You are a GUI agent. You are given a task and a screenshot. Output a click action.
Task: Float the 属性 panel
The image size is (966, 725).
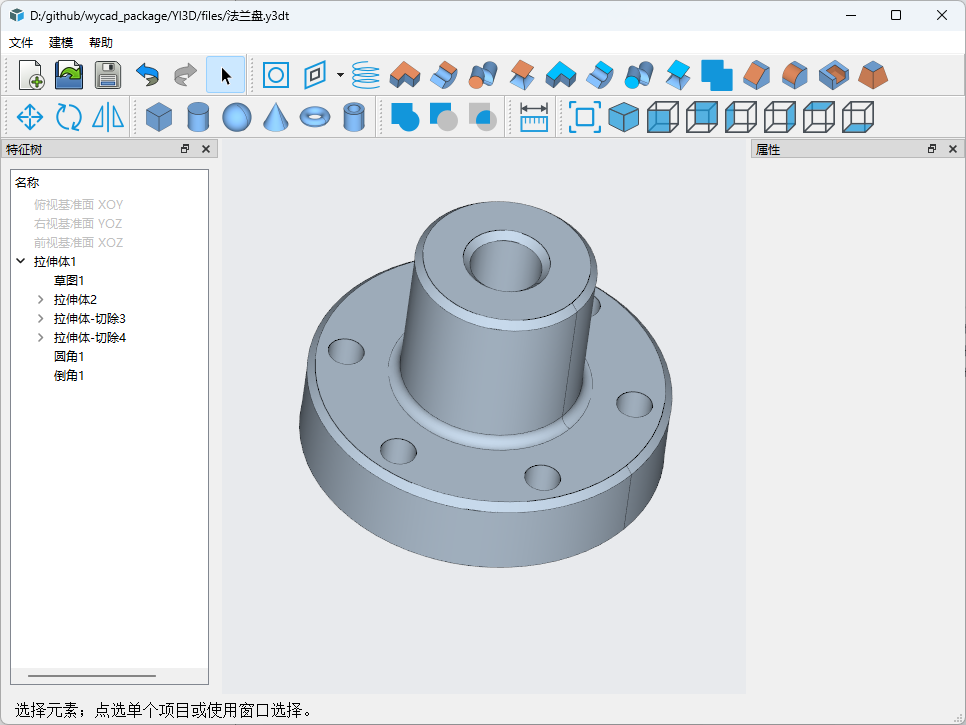pyautogui.click(x=932, y=148)
